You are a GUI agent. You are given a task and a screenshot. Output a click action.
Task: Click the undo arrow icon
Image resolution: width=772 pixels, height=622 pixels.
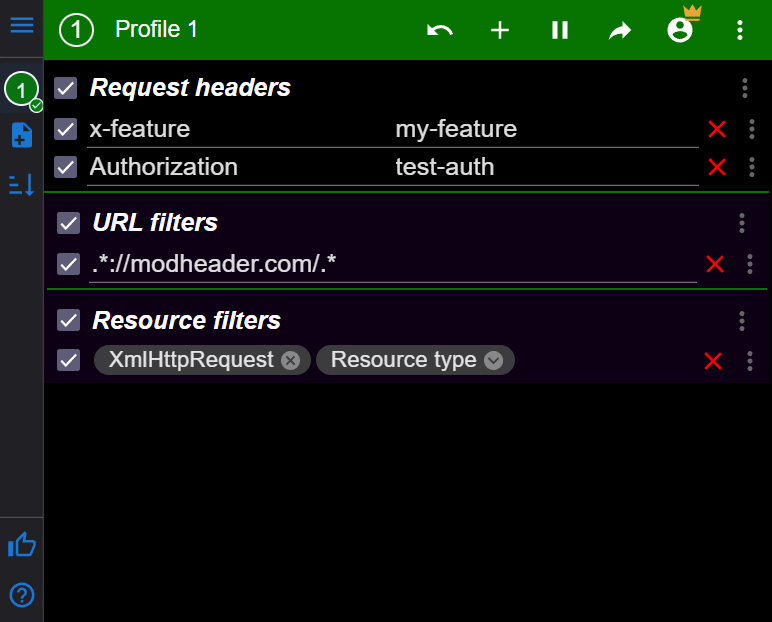click(440, 30)
